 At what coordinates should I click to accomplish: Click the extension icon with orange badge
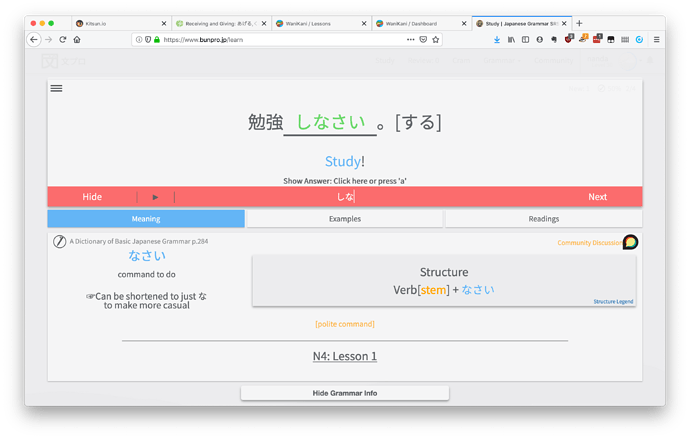[x=584, y=39]
